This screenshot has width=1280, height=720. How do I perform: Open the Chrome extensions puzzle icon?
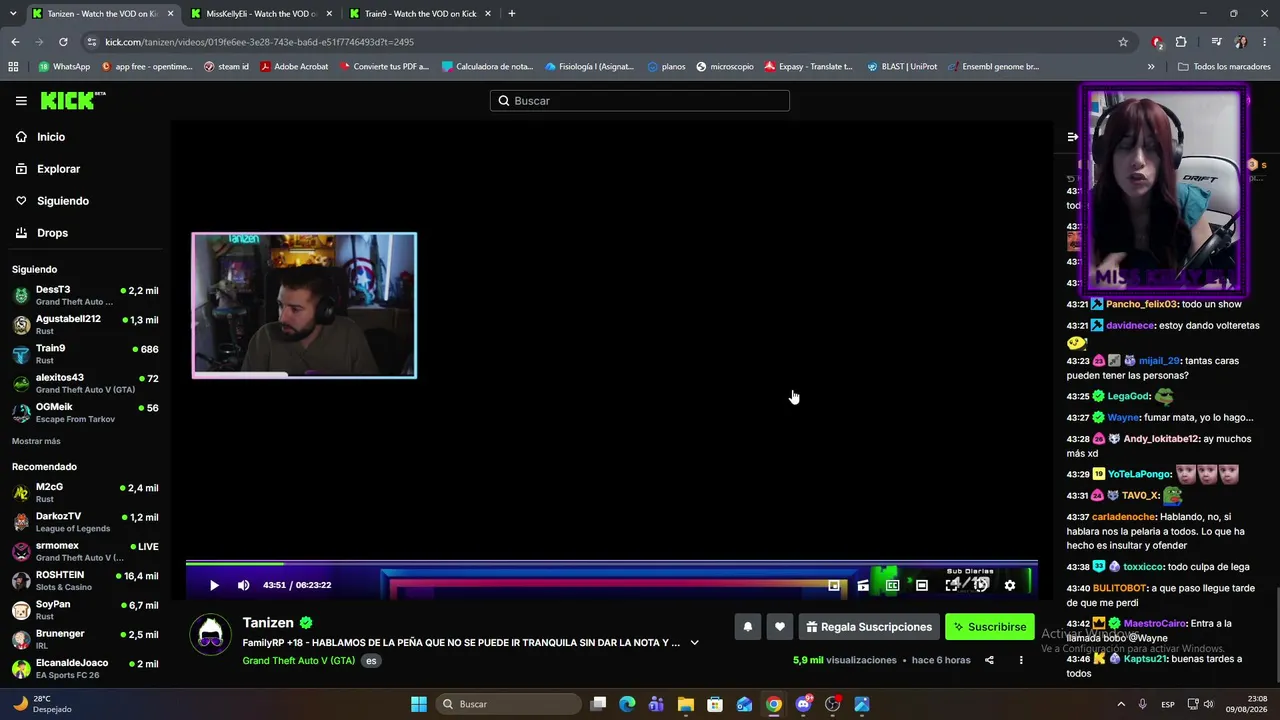1181,42
